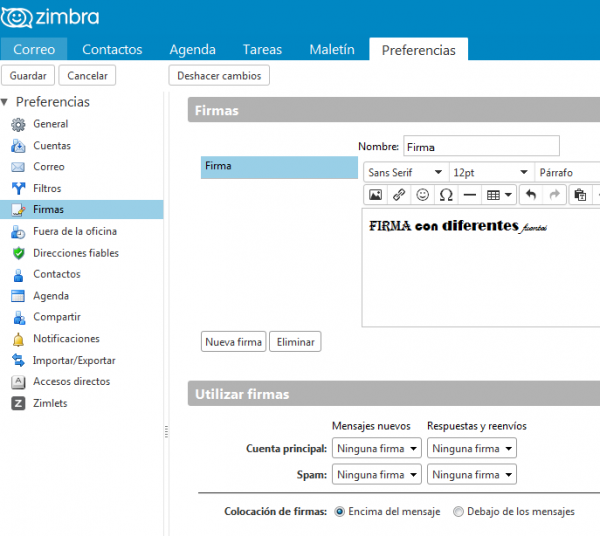Insert link in signature editor
600x536 pixels.
[399, 195]
